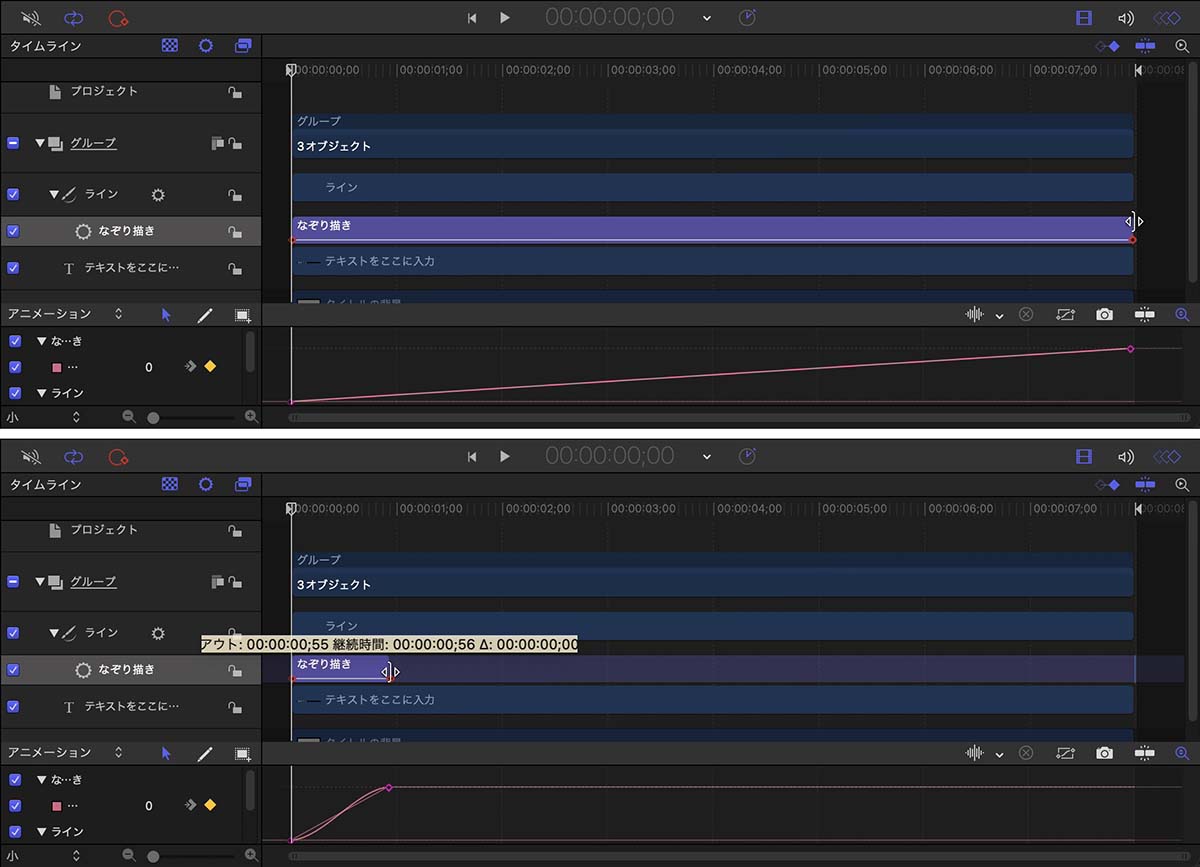This screenshot has height=867, width=1200.
Task: Click audio waveform icon in upper keyframe editor
Action: [x=974, y=314]
